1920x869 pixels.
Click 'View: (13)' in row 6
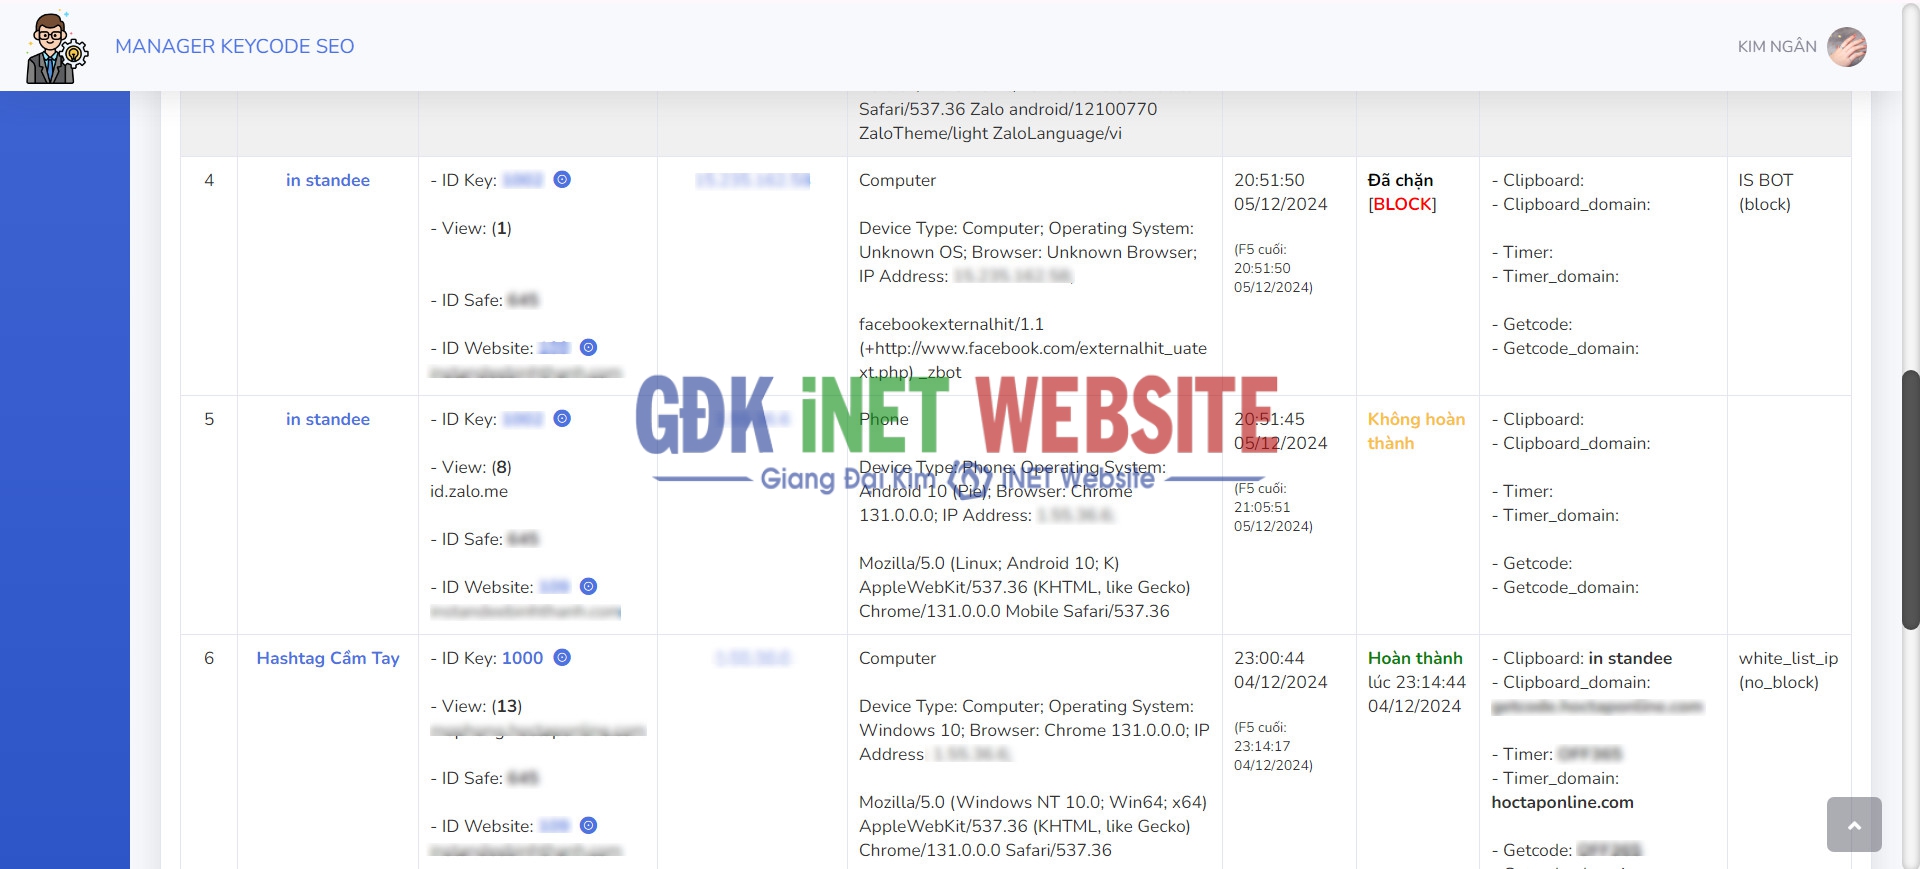(x=476, y=706)
